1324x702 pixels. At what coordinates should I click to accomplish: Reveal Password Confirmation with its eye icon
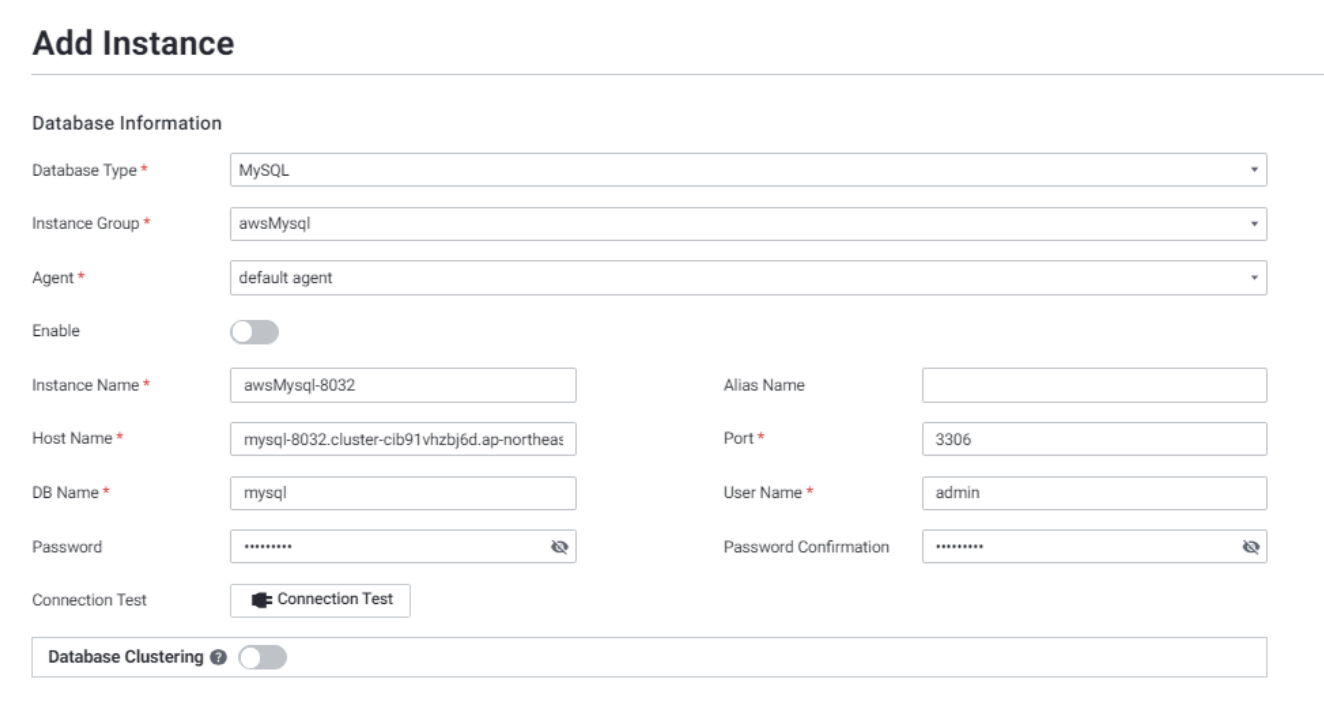coord(1250,547)
